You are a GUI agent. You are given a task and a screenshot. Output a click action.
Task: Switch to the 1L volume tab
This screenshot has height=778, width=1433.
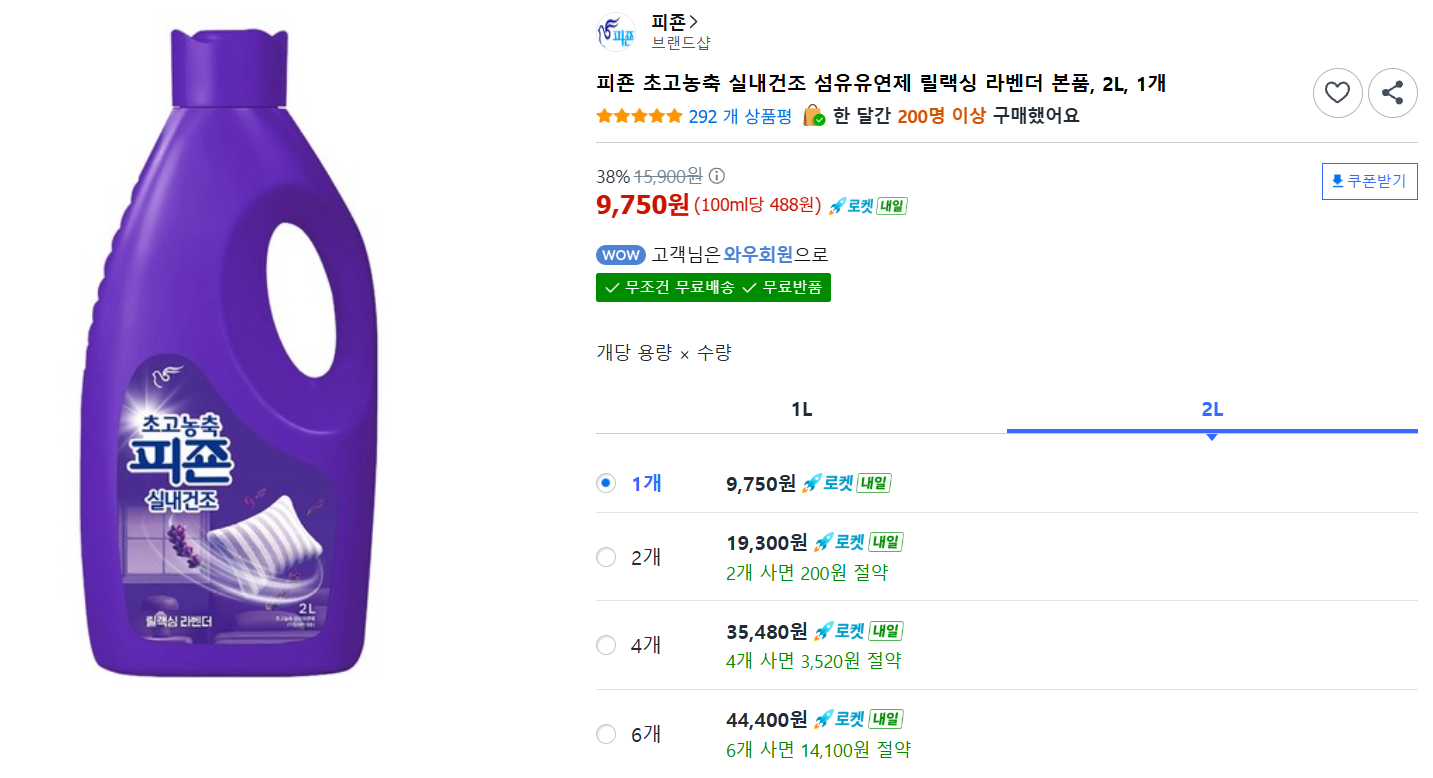pyautogui.click(x=801, y=410)
